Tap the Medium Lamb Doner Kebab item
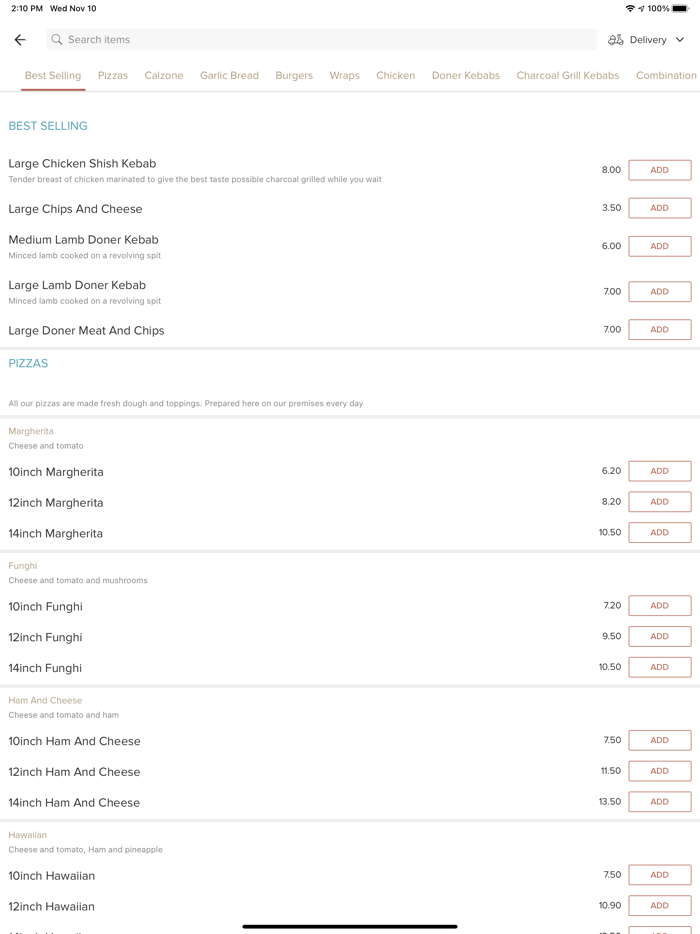The image size is (700, 934). [x=84, y=240]
